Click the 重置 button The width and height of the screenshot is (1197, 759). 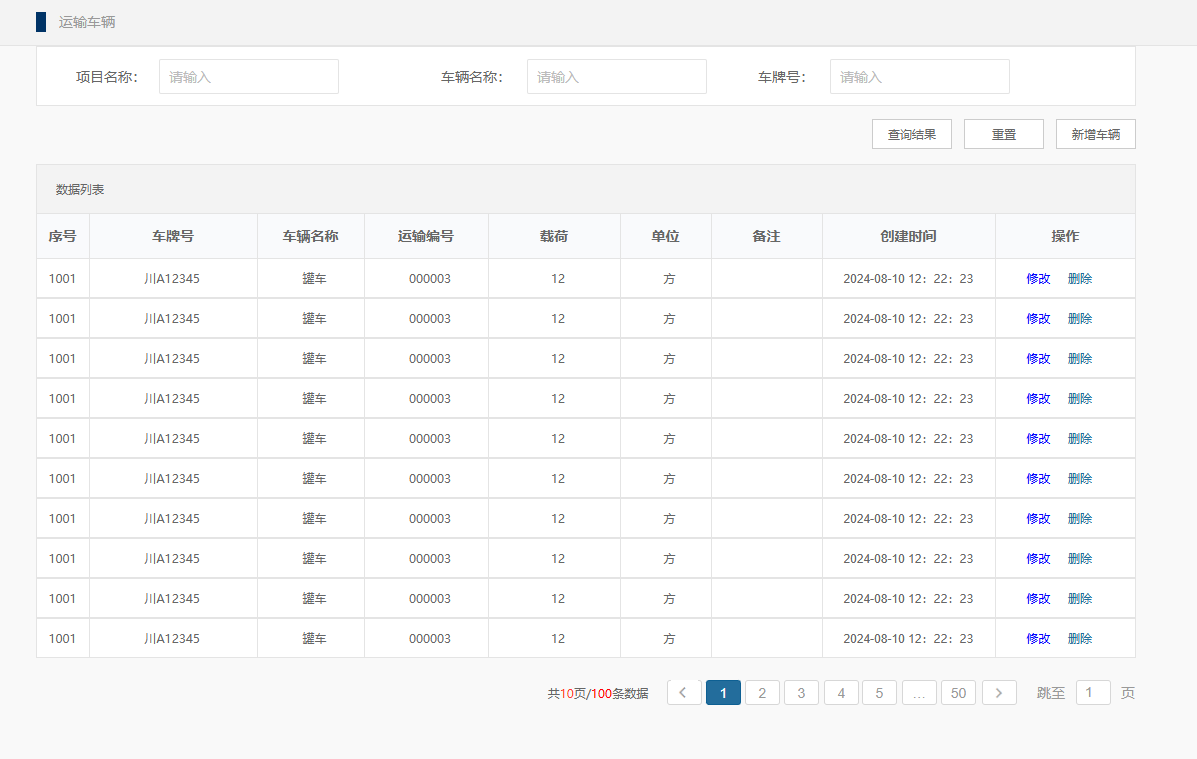click(1003, 134)
